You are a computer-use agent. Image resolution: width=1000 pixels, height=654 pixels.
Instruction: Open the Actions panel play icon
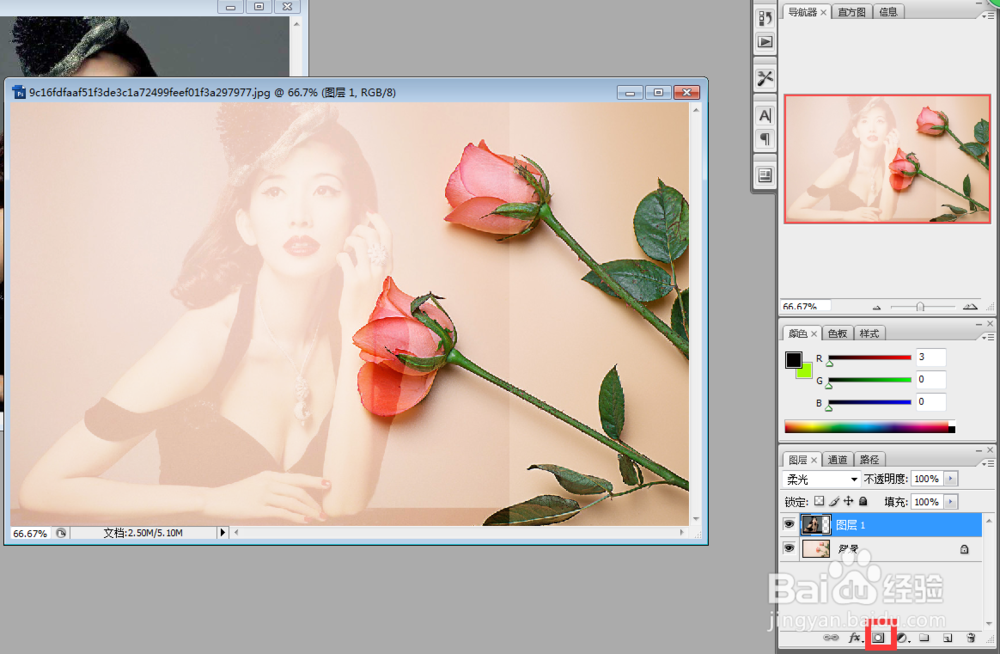(765, 42)
